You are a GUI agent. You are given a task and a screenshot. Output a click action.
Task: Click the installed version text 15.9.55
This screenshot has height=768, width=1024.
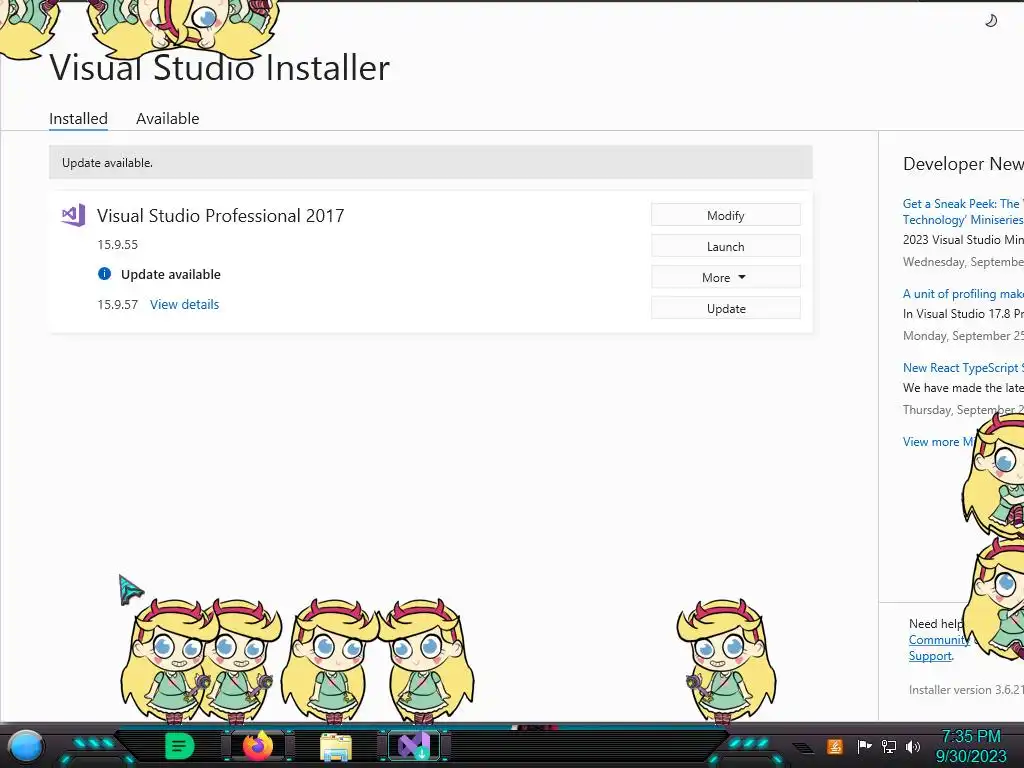118,244
